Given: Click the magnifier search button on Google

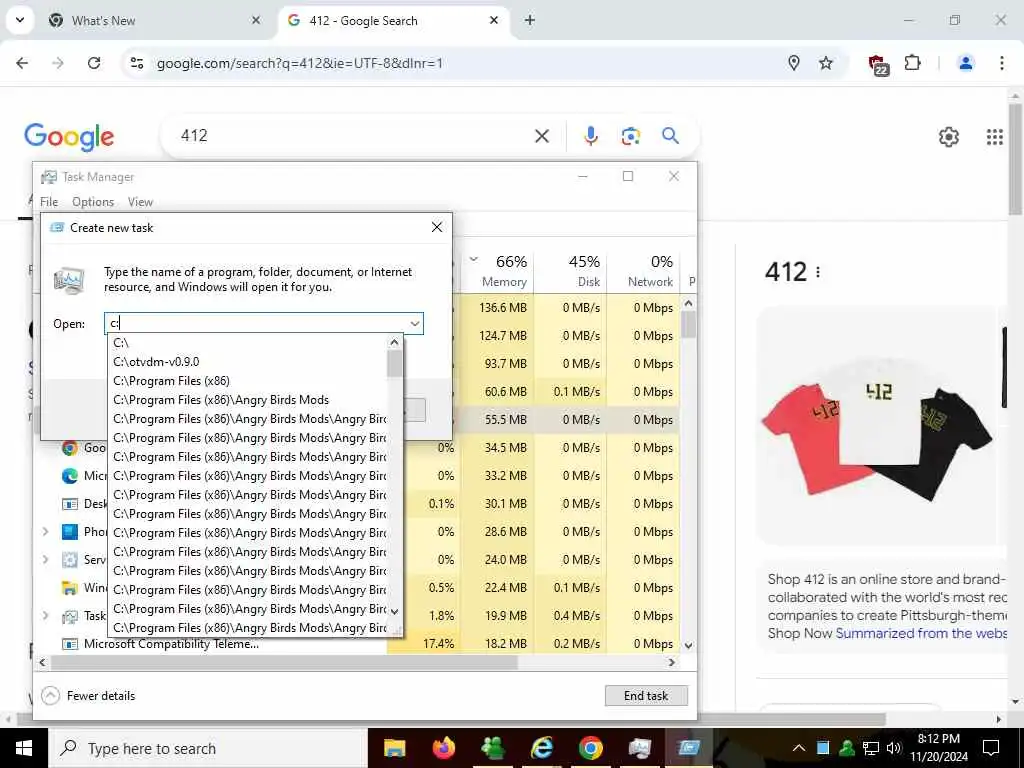Looking at the screenshot, I should [671, 136].
